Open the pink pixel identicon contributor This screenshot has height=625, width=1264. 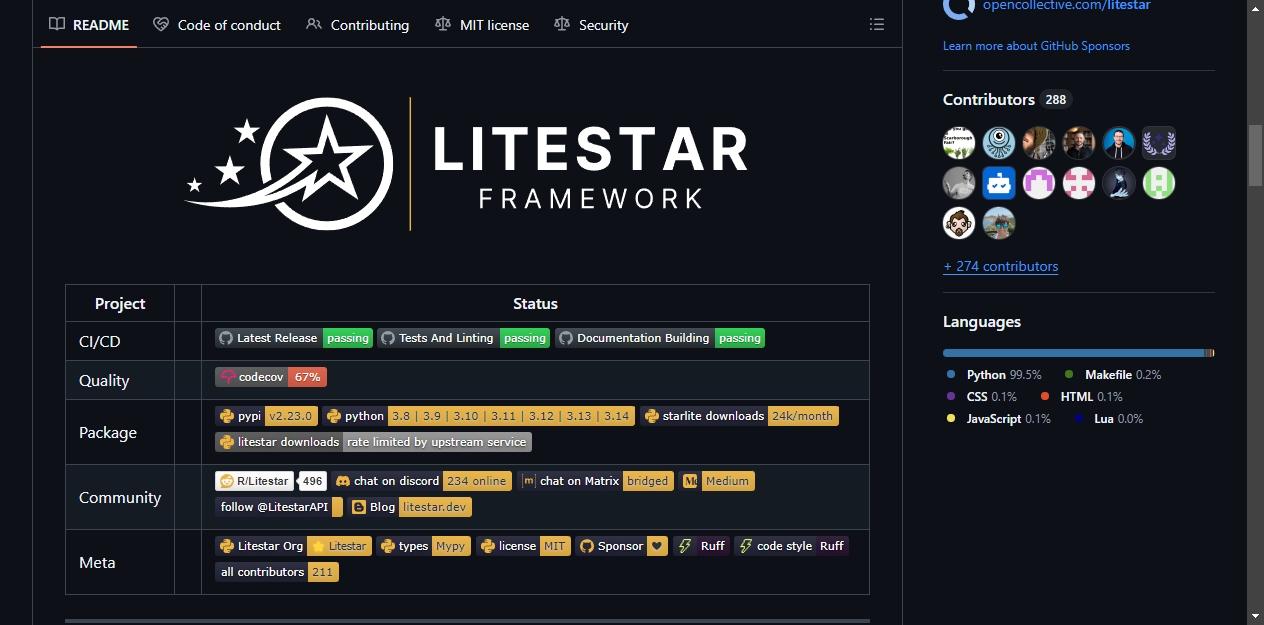[x=1079, y=183]
